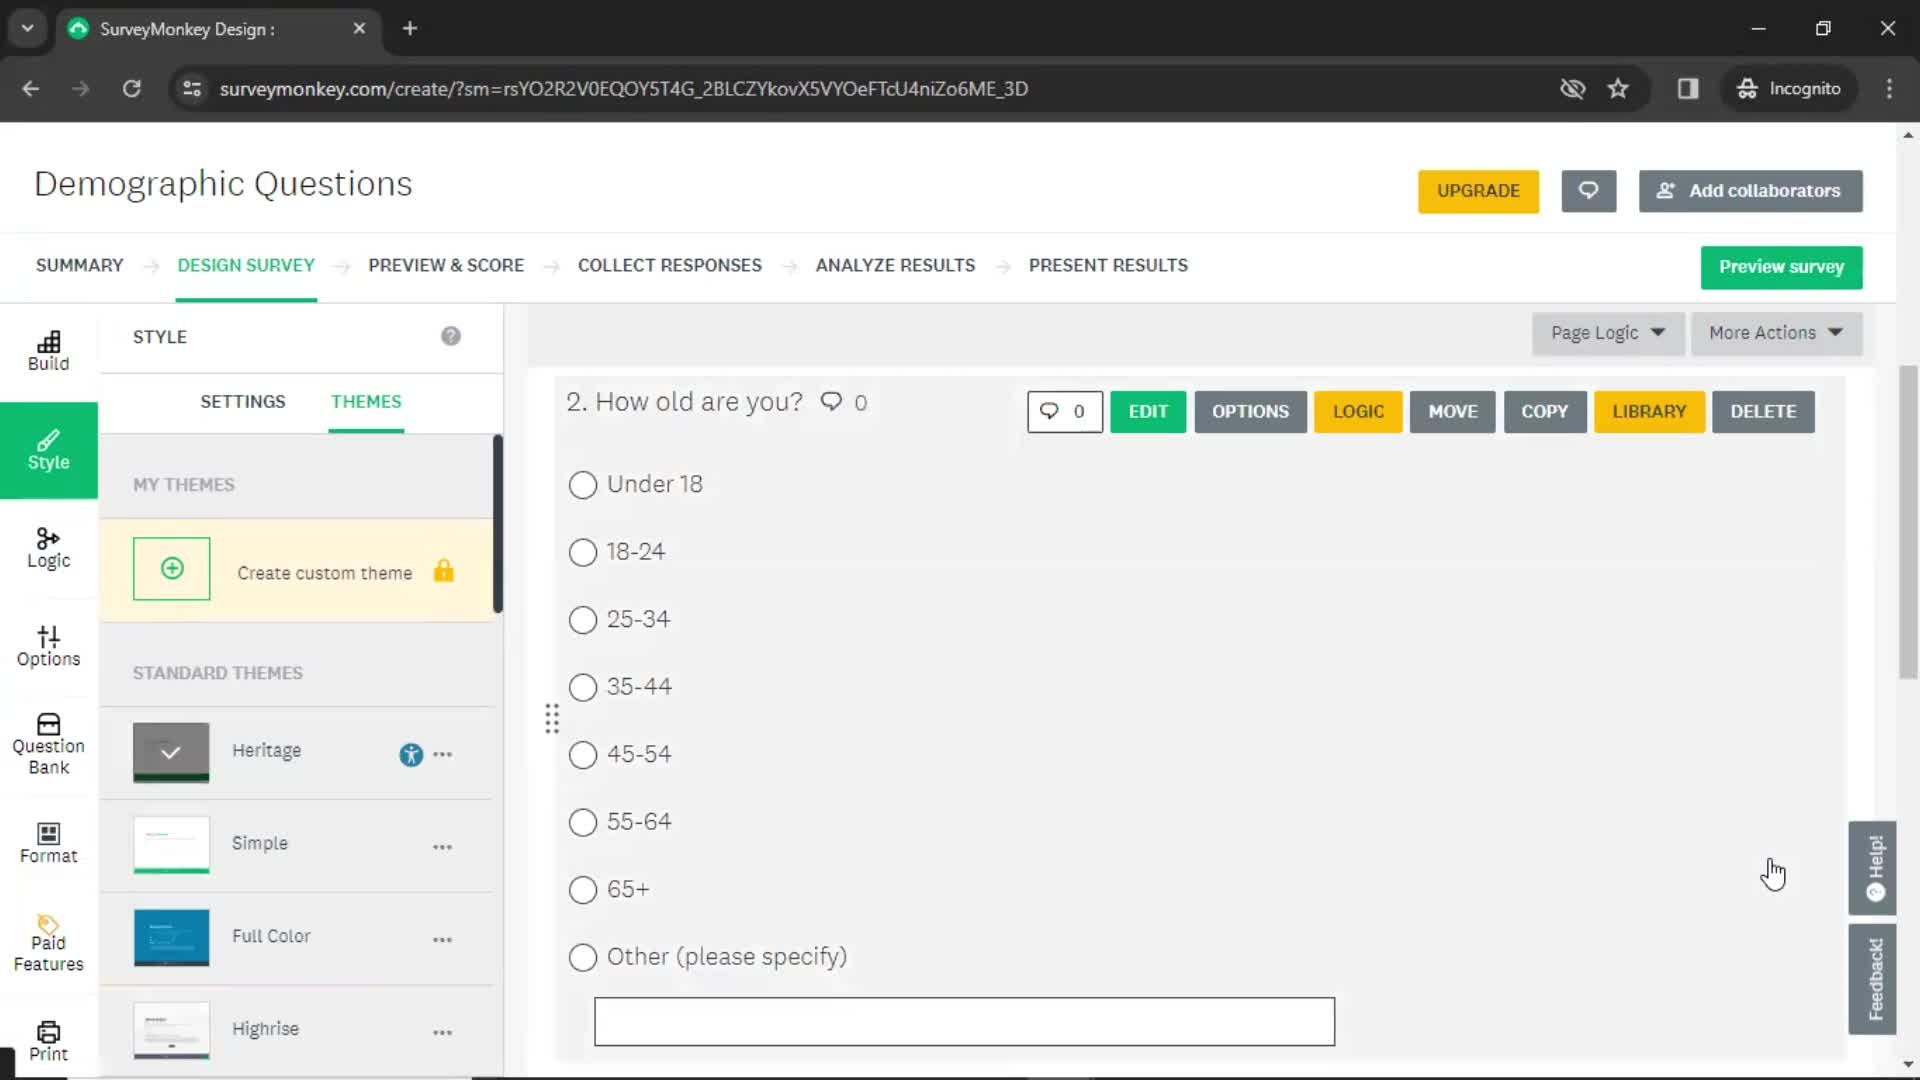Open the Style panel icon
This screenshot has height=1080, width=1920.
tap(49, 448)
